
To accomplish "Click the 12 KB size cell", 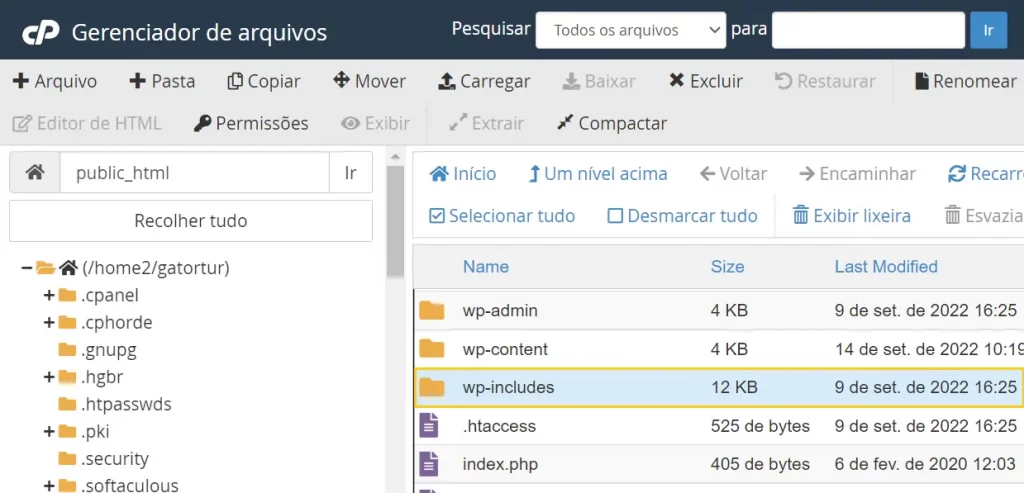I will 734,388.
